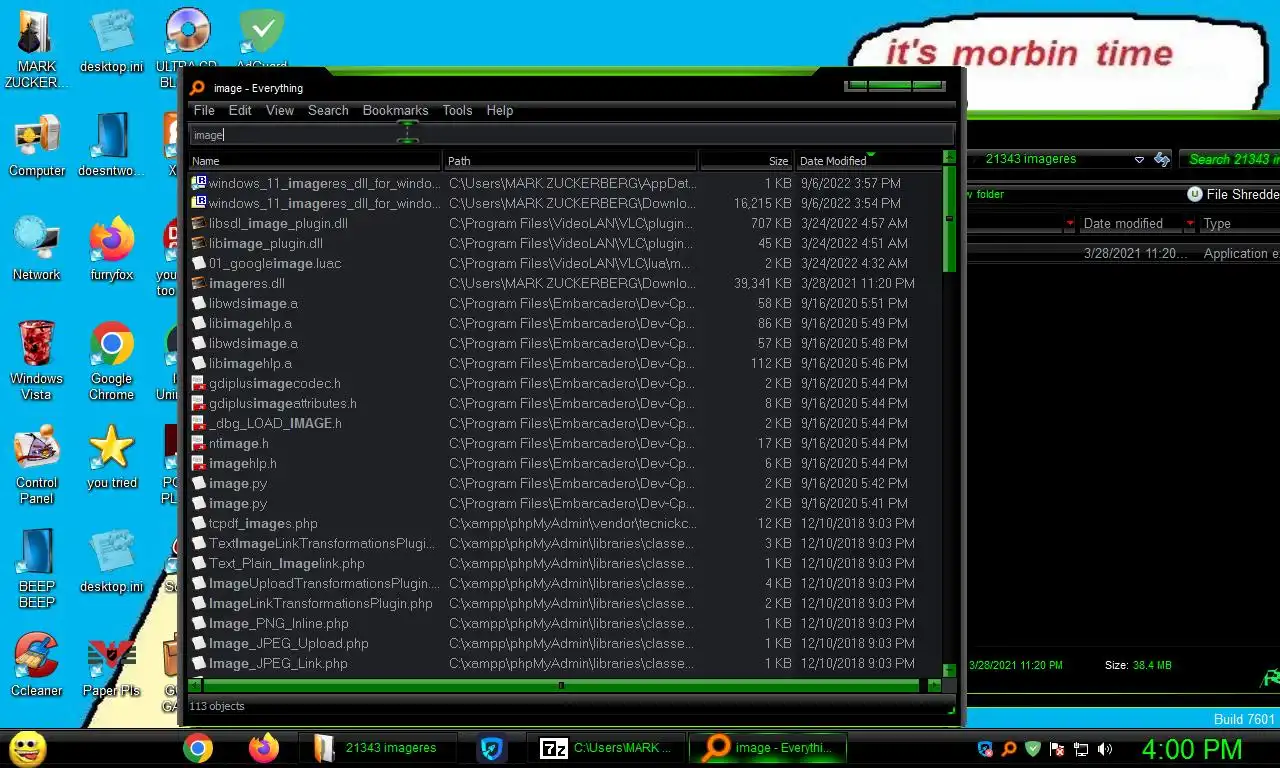Click the up arrow of the results vertical scrollbar

[x=949, y=157]
